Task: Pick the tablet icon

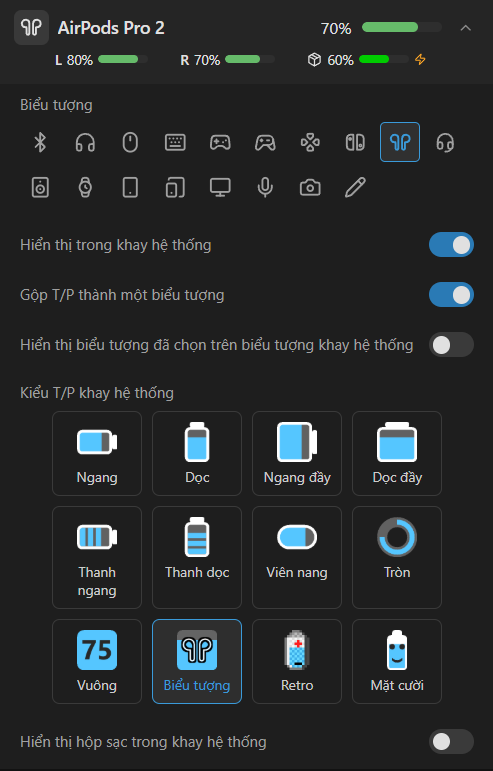Action: tap(130, 187)
